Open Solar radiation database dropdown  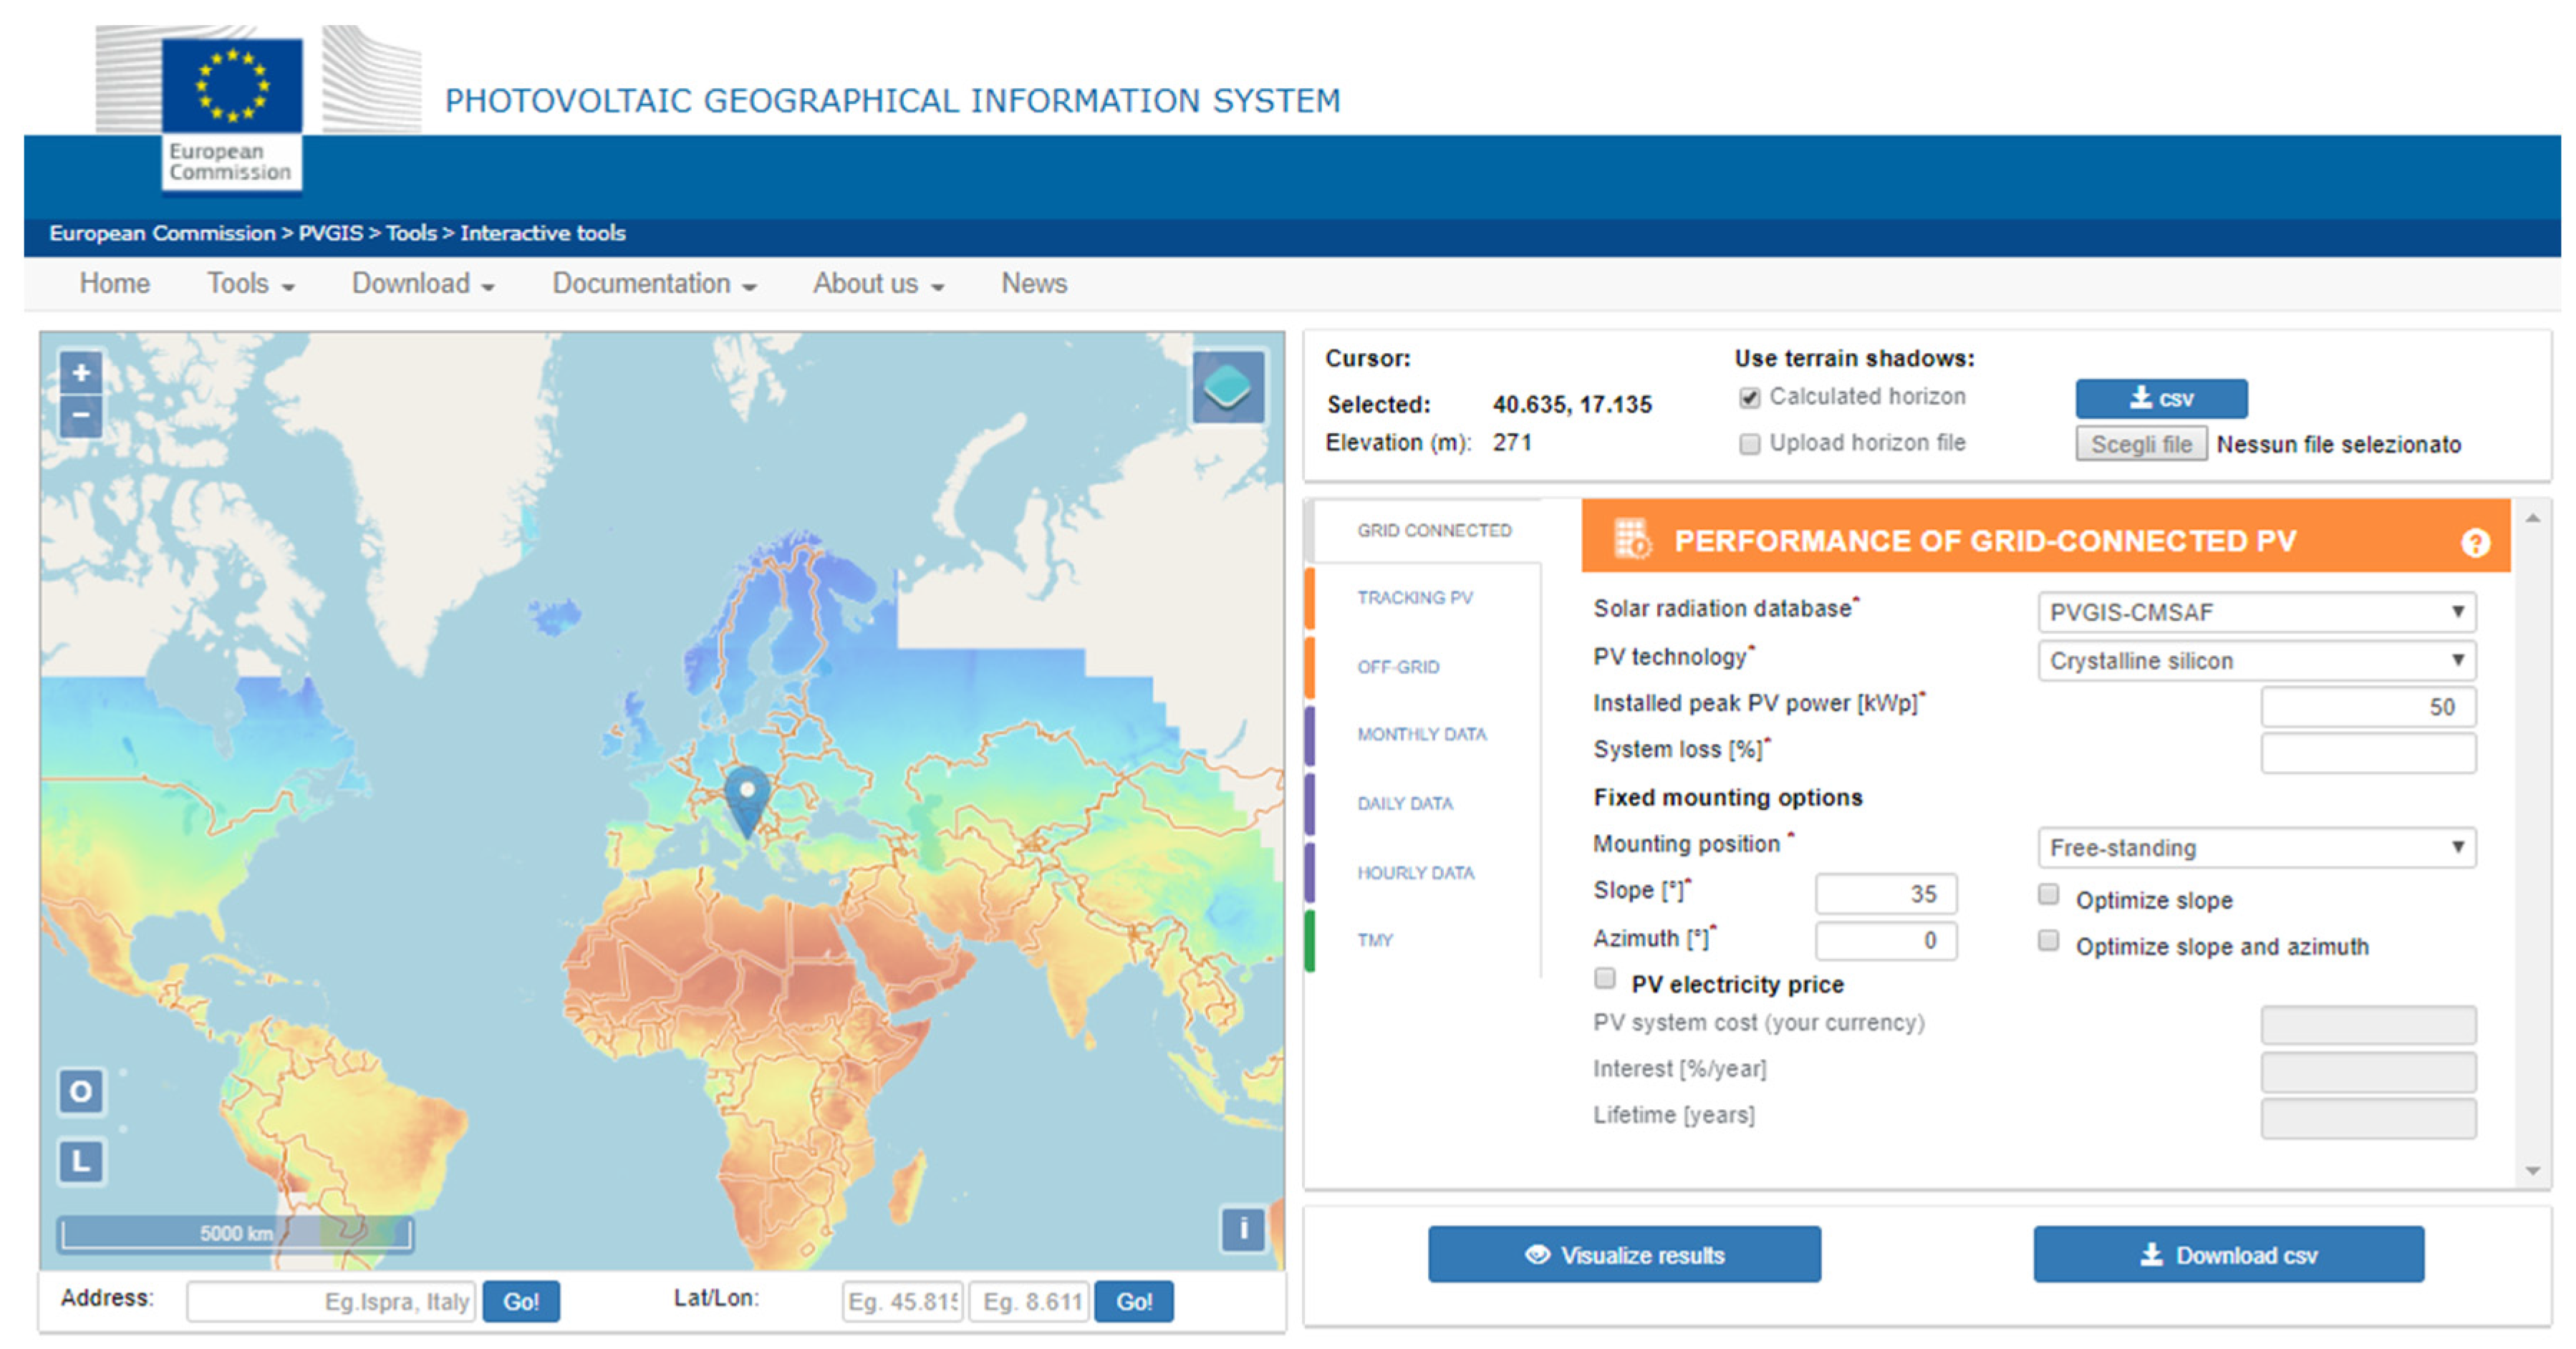(x=2256, y=612)
